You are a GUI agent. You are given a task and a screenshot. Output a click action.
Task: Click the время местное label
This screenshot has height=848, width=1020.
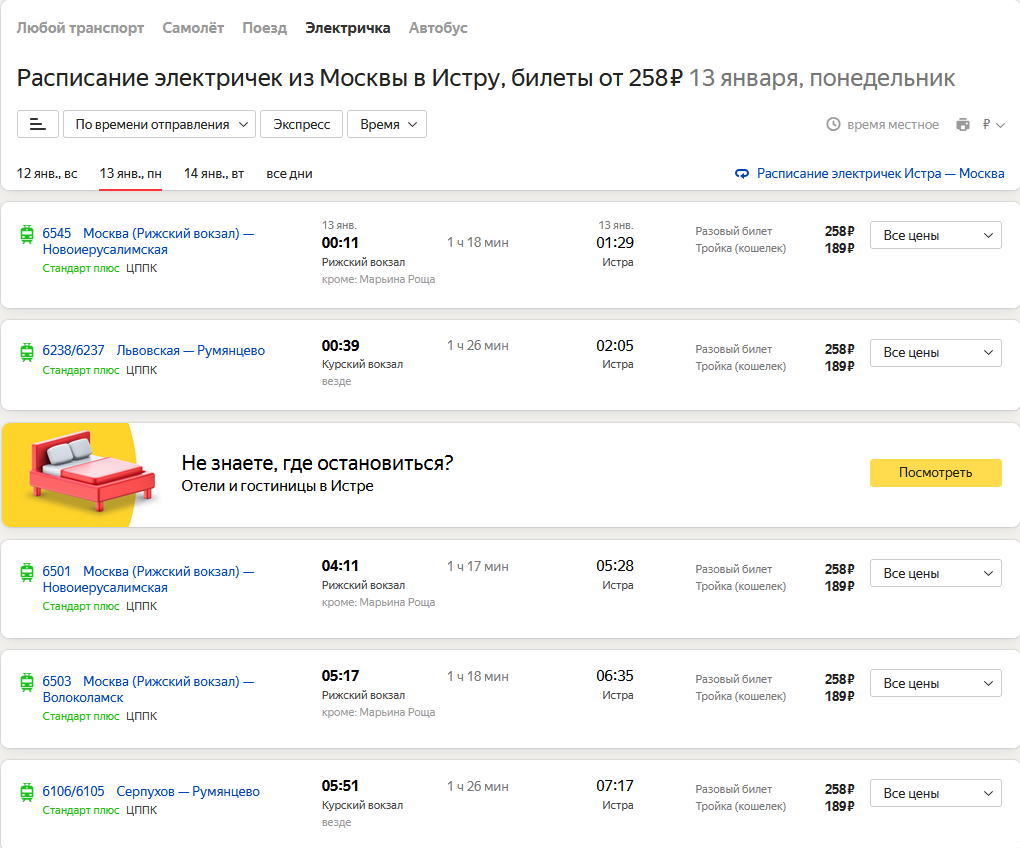click(892, 124)
